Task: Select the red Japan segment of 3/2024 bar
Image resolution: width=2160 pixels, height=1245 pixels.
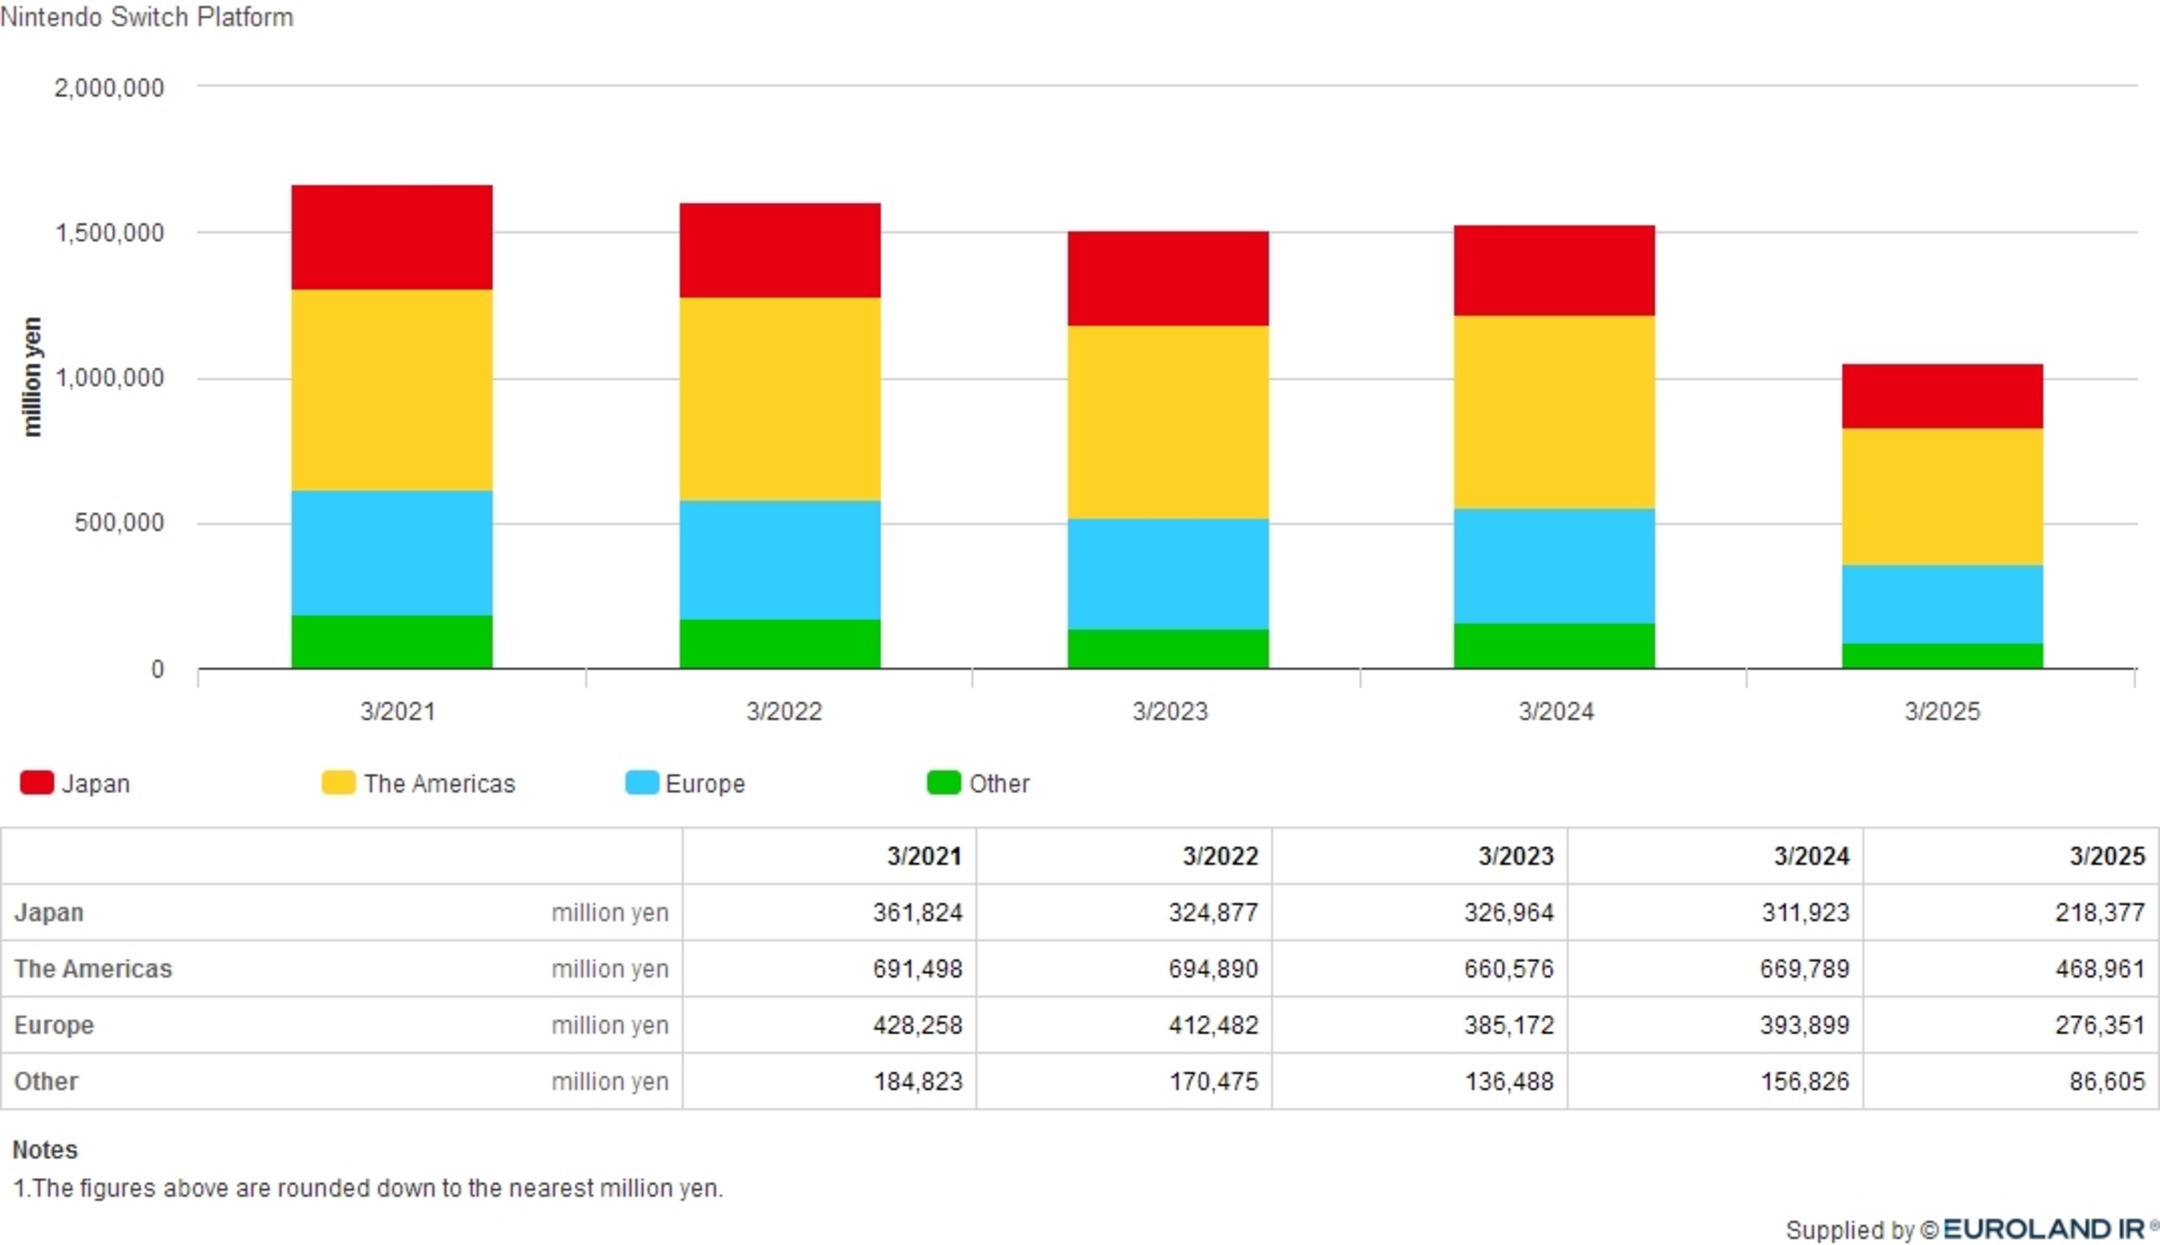Action: pyautogui.click(x=1554, y=270)
